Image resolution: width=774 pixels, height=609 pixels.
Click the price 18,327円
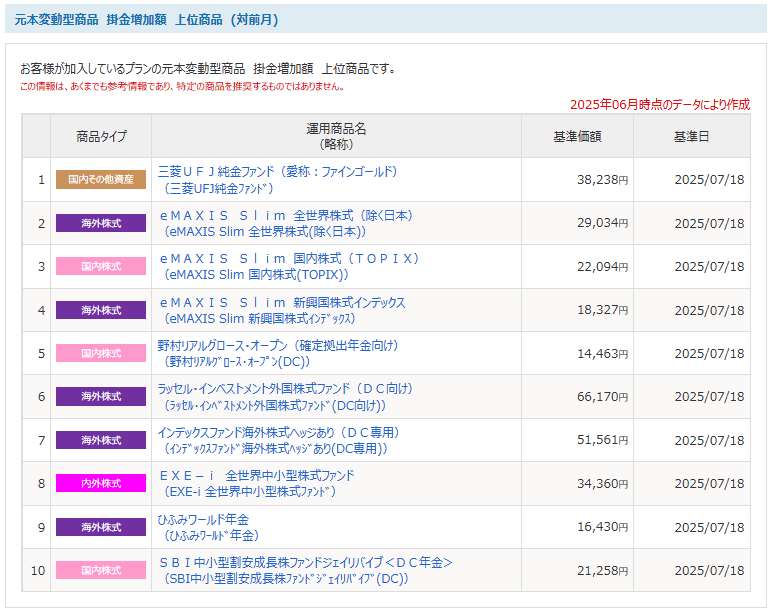(x=602, y=310)
